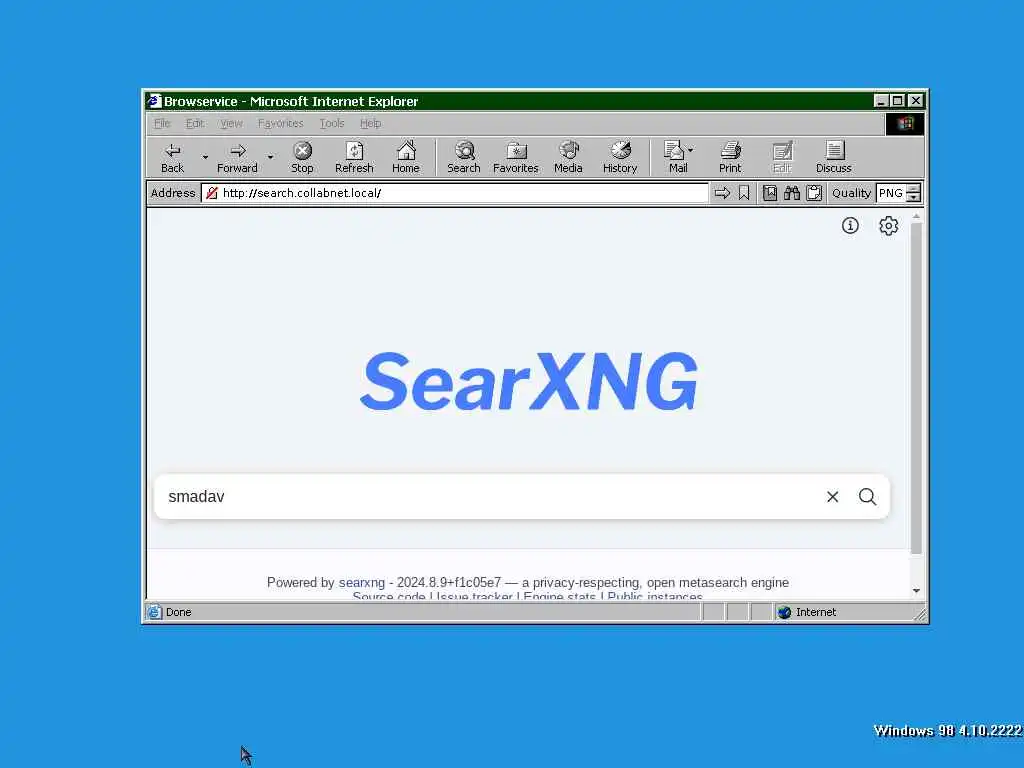1024x768 pixels.
Task: Go Forward with the toolbar arrow
Action: (x=237, y=158)
